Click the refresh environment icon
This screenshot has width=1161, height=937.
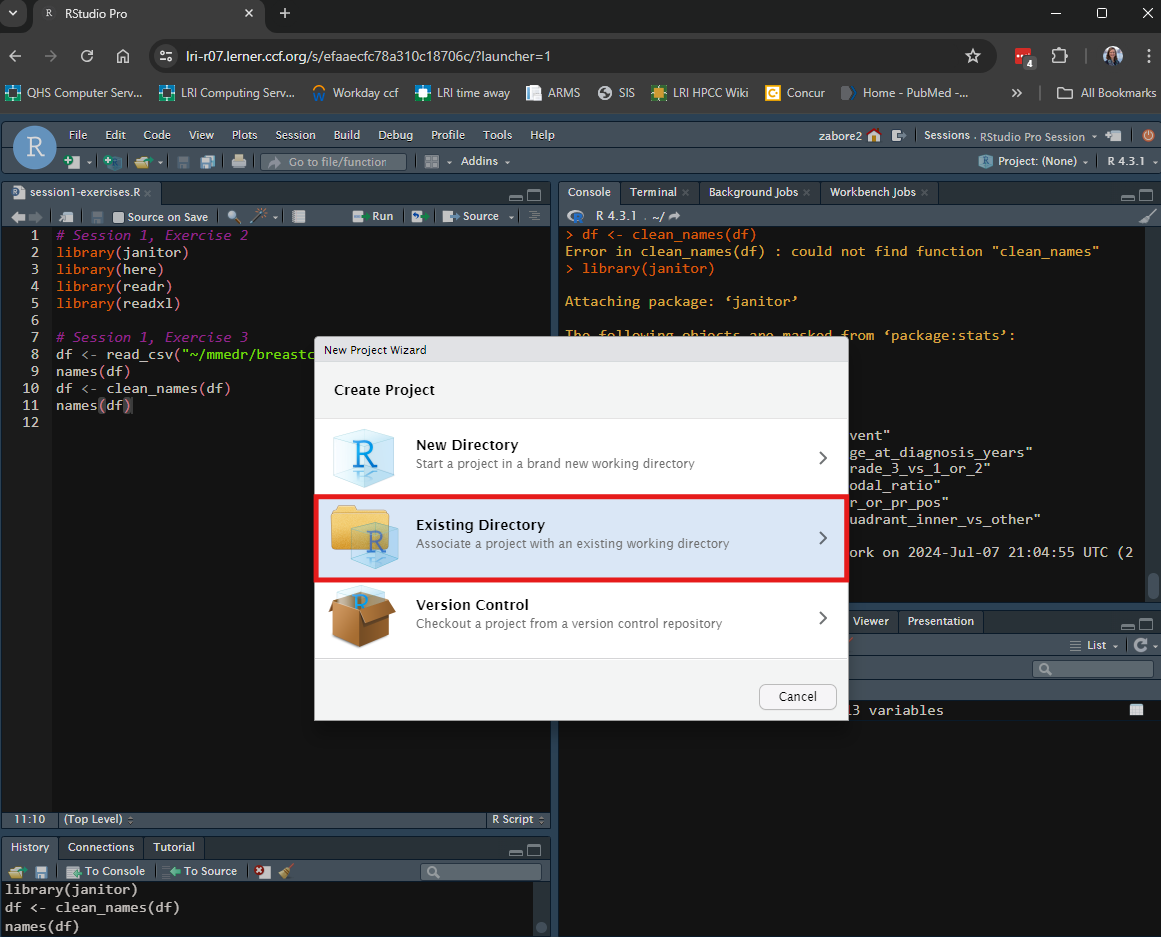coord(1141,645)
